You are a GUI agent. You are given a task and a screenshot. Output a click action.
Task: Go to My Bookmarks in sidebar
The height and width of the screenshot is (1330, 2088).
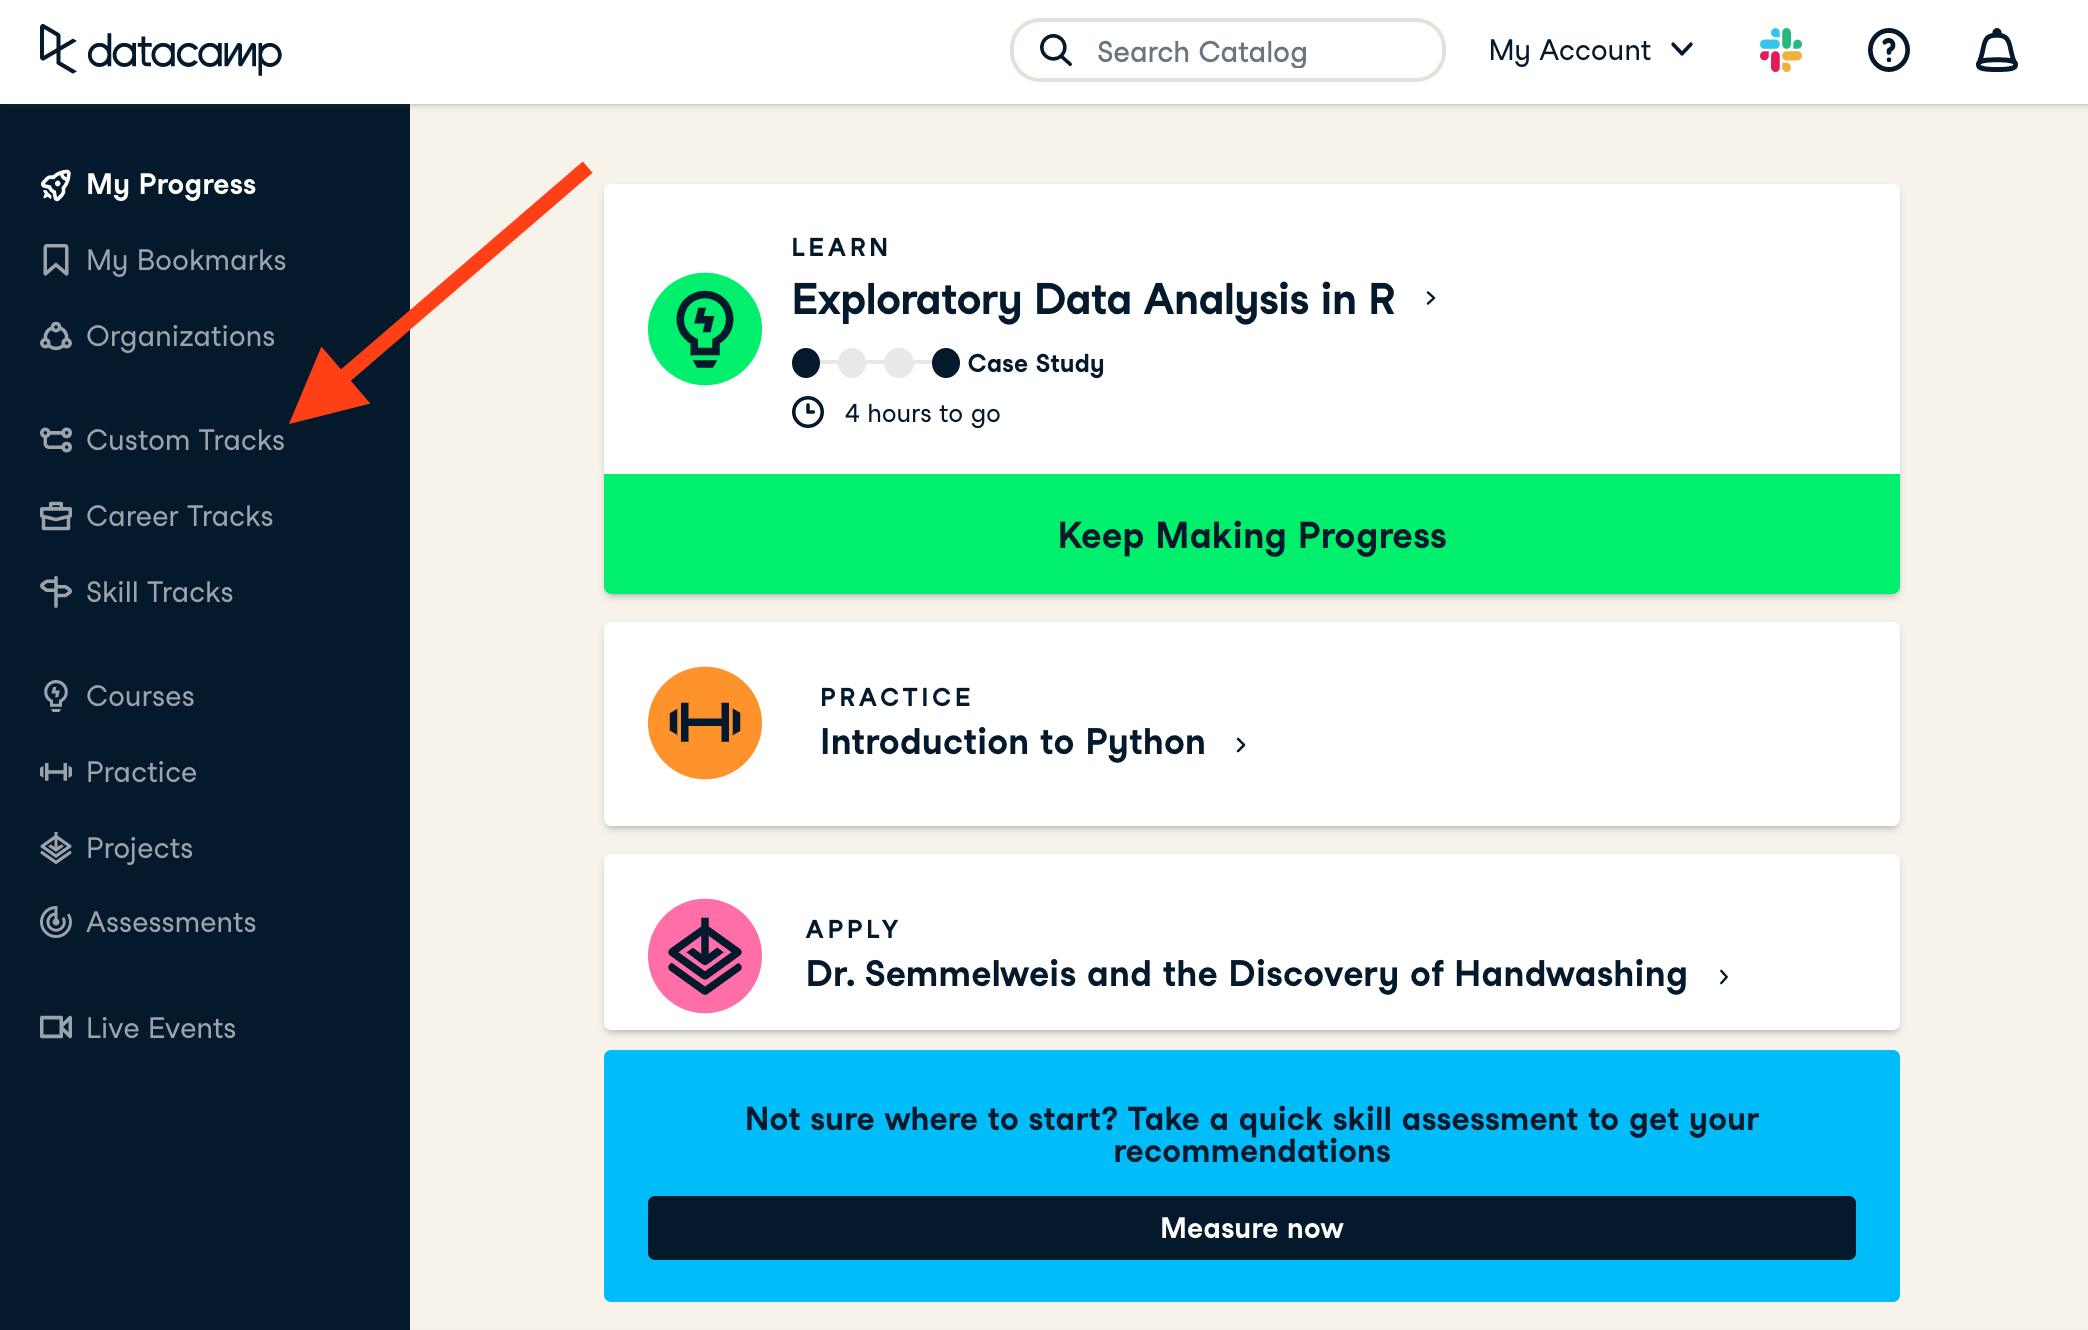[185, 260]
